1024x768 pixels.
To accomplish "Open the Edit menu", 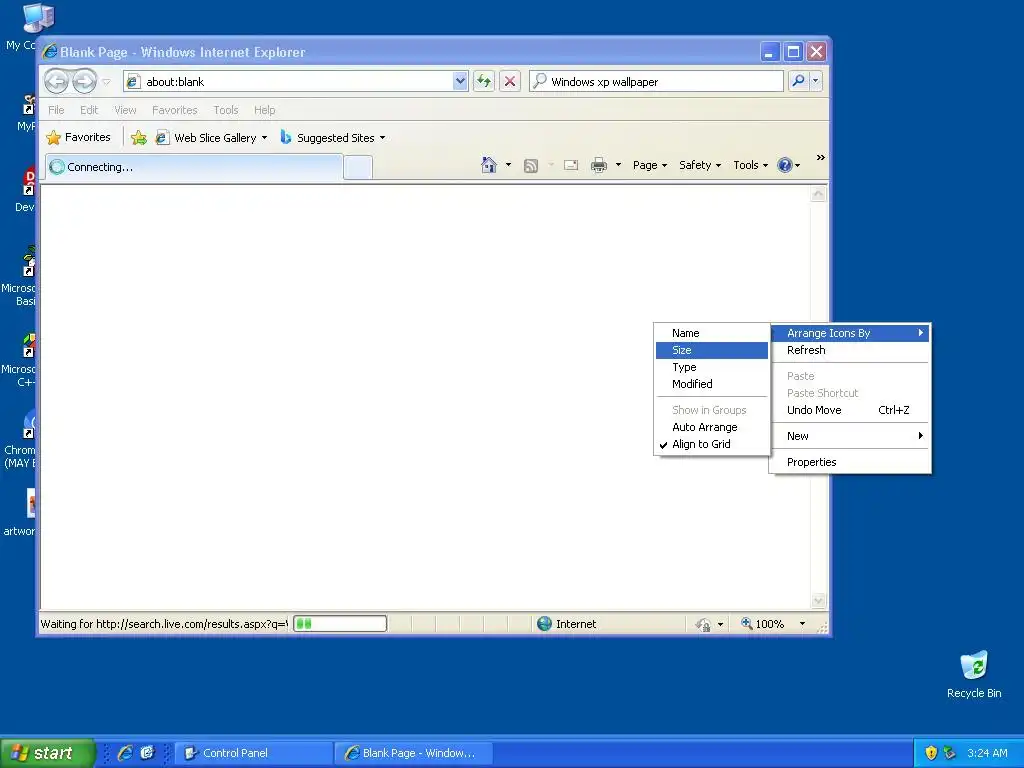I will tap(89, 110).
